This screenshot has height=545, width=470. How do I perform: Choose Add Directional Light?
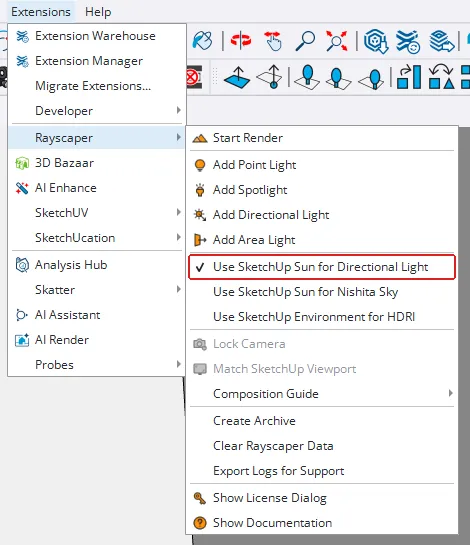tap(322, 215)
